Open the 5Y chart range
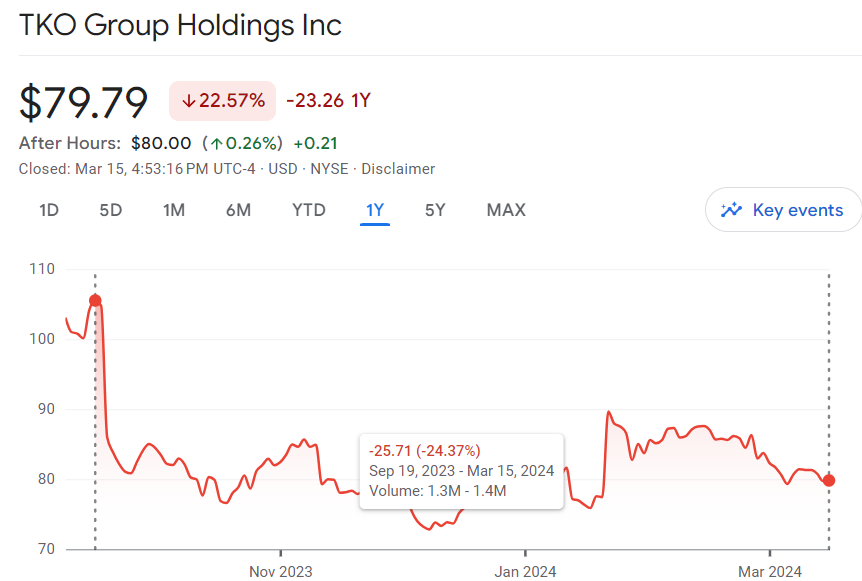 [435, 210]
